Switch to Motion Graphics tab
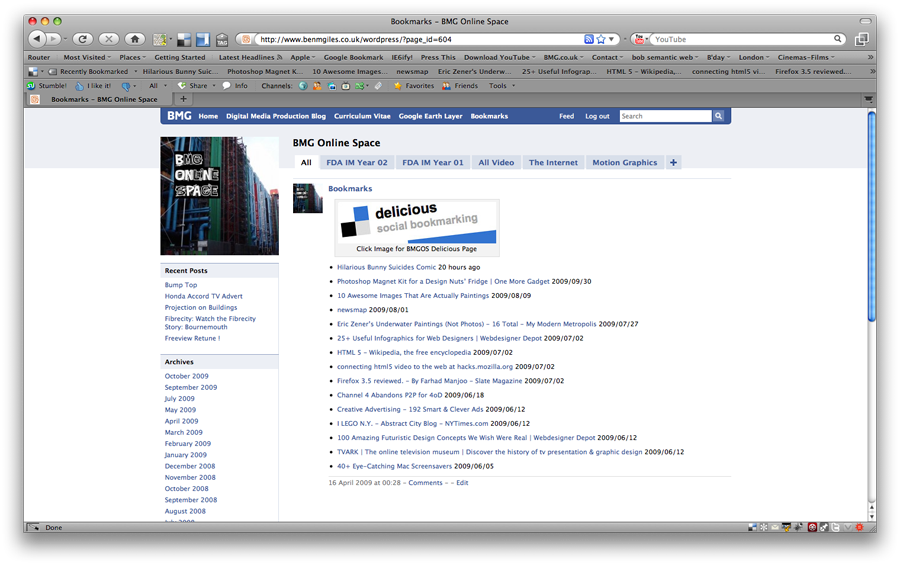 [624, 162]
